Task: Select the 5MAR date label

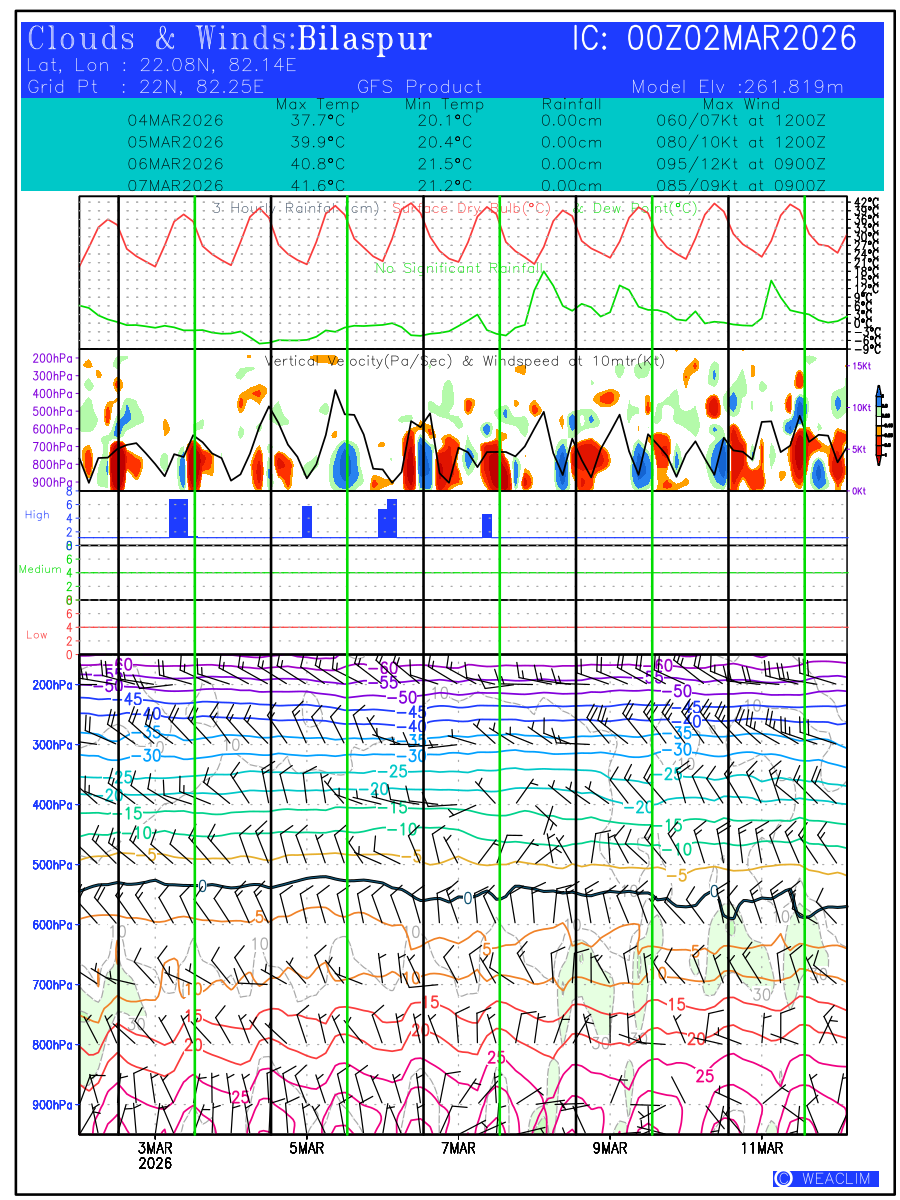Action: coord(307,1149)
